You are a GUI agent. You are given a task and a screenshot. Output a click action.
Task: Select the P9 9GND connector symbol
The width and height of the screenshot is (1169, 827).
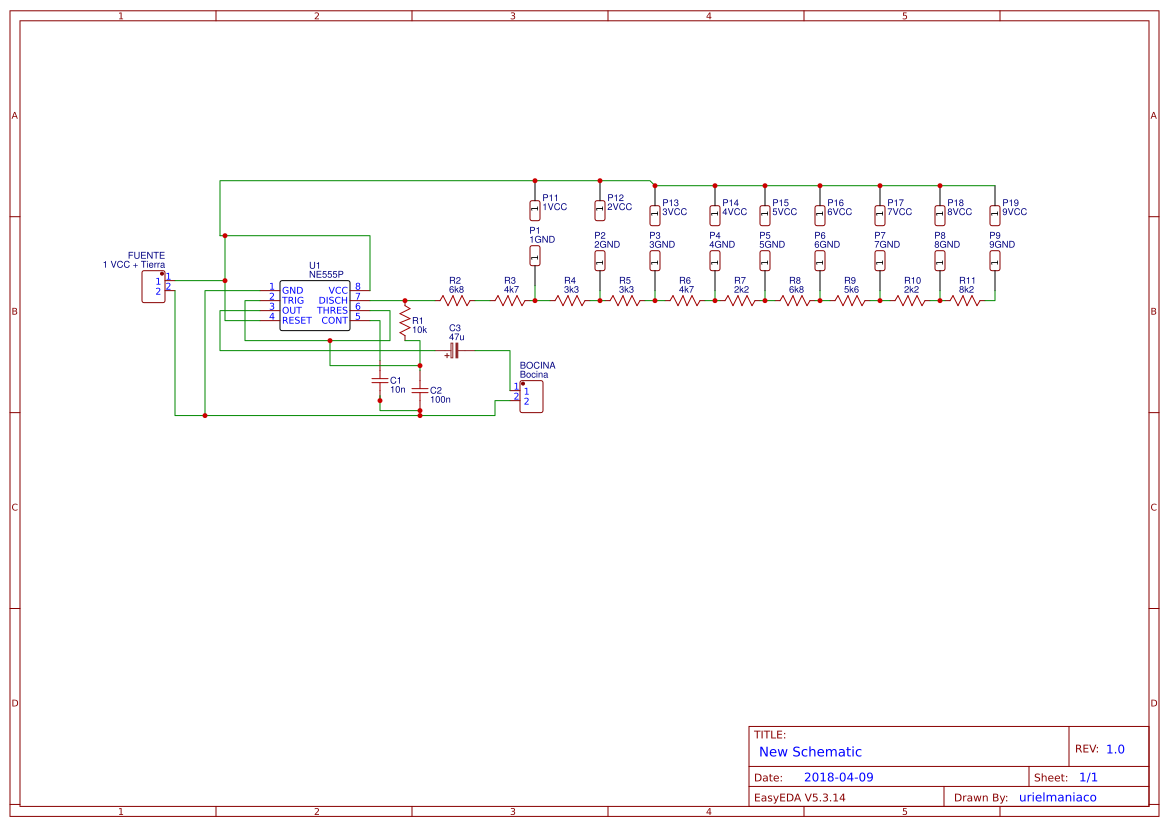coord(995,258)
